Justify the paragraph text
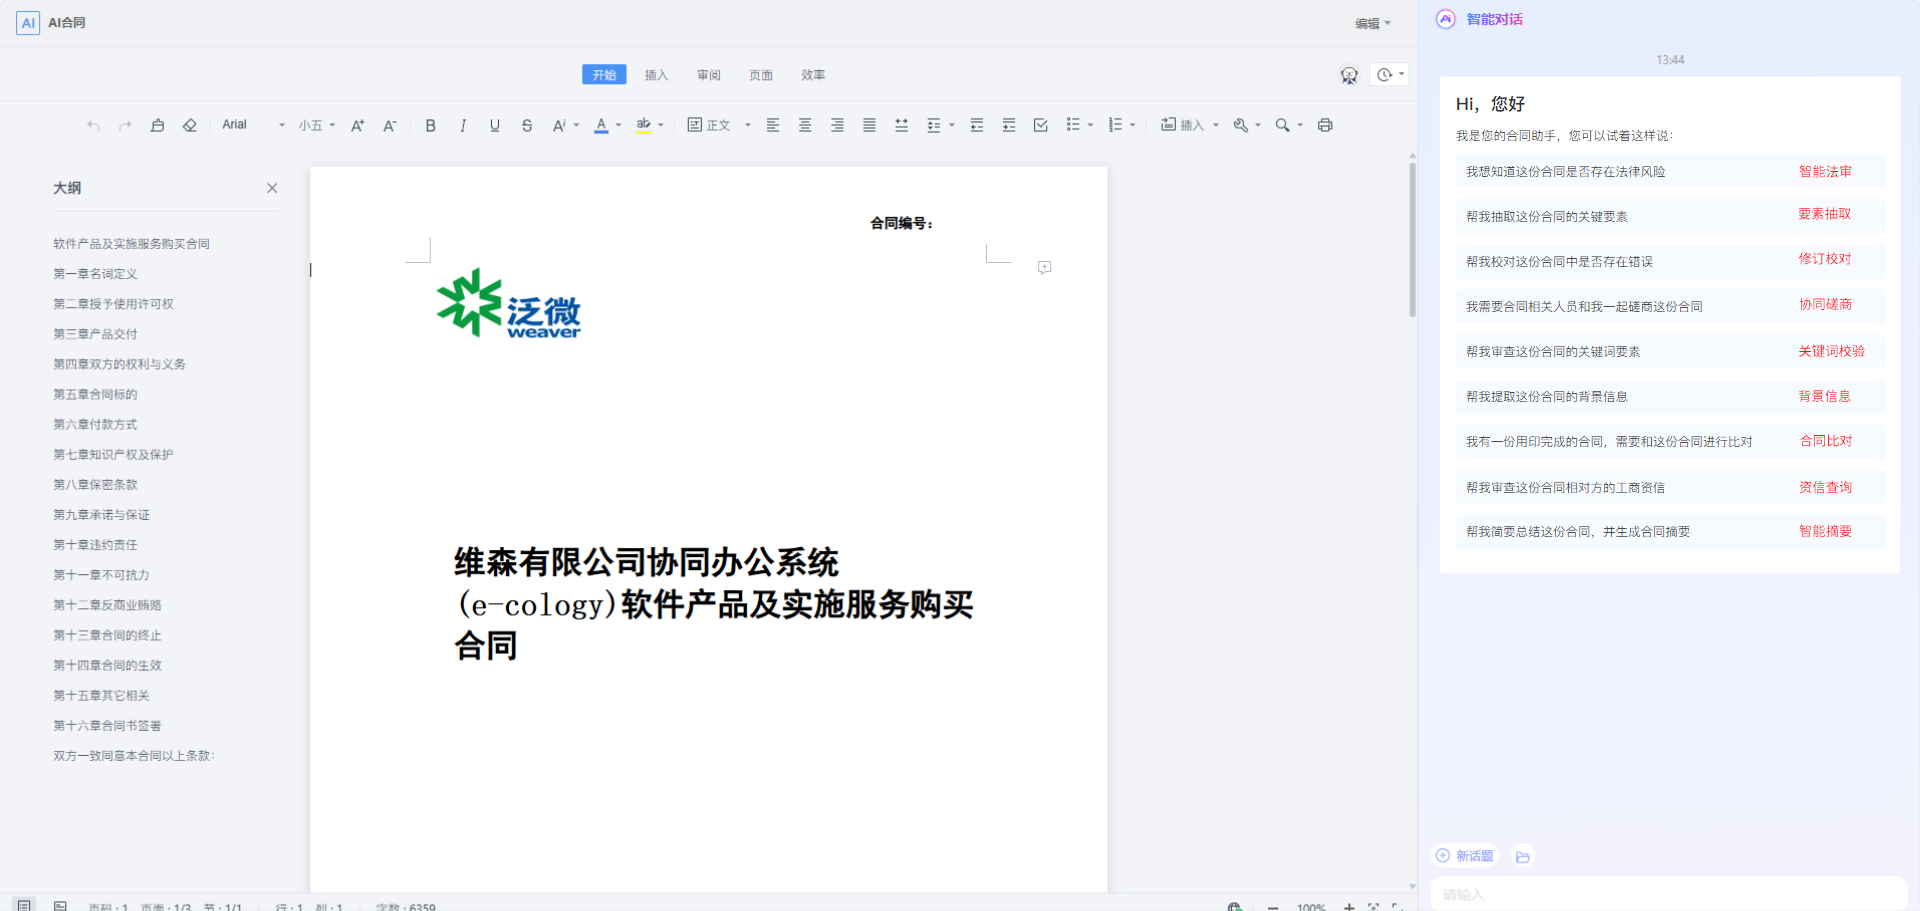1920x911 pixels. point(869,125)
